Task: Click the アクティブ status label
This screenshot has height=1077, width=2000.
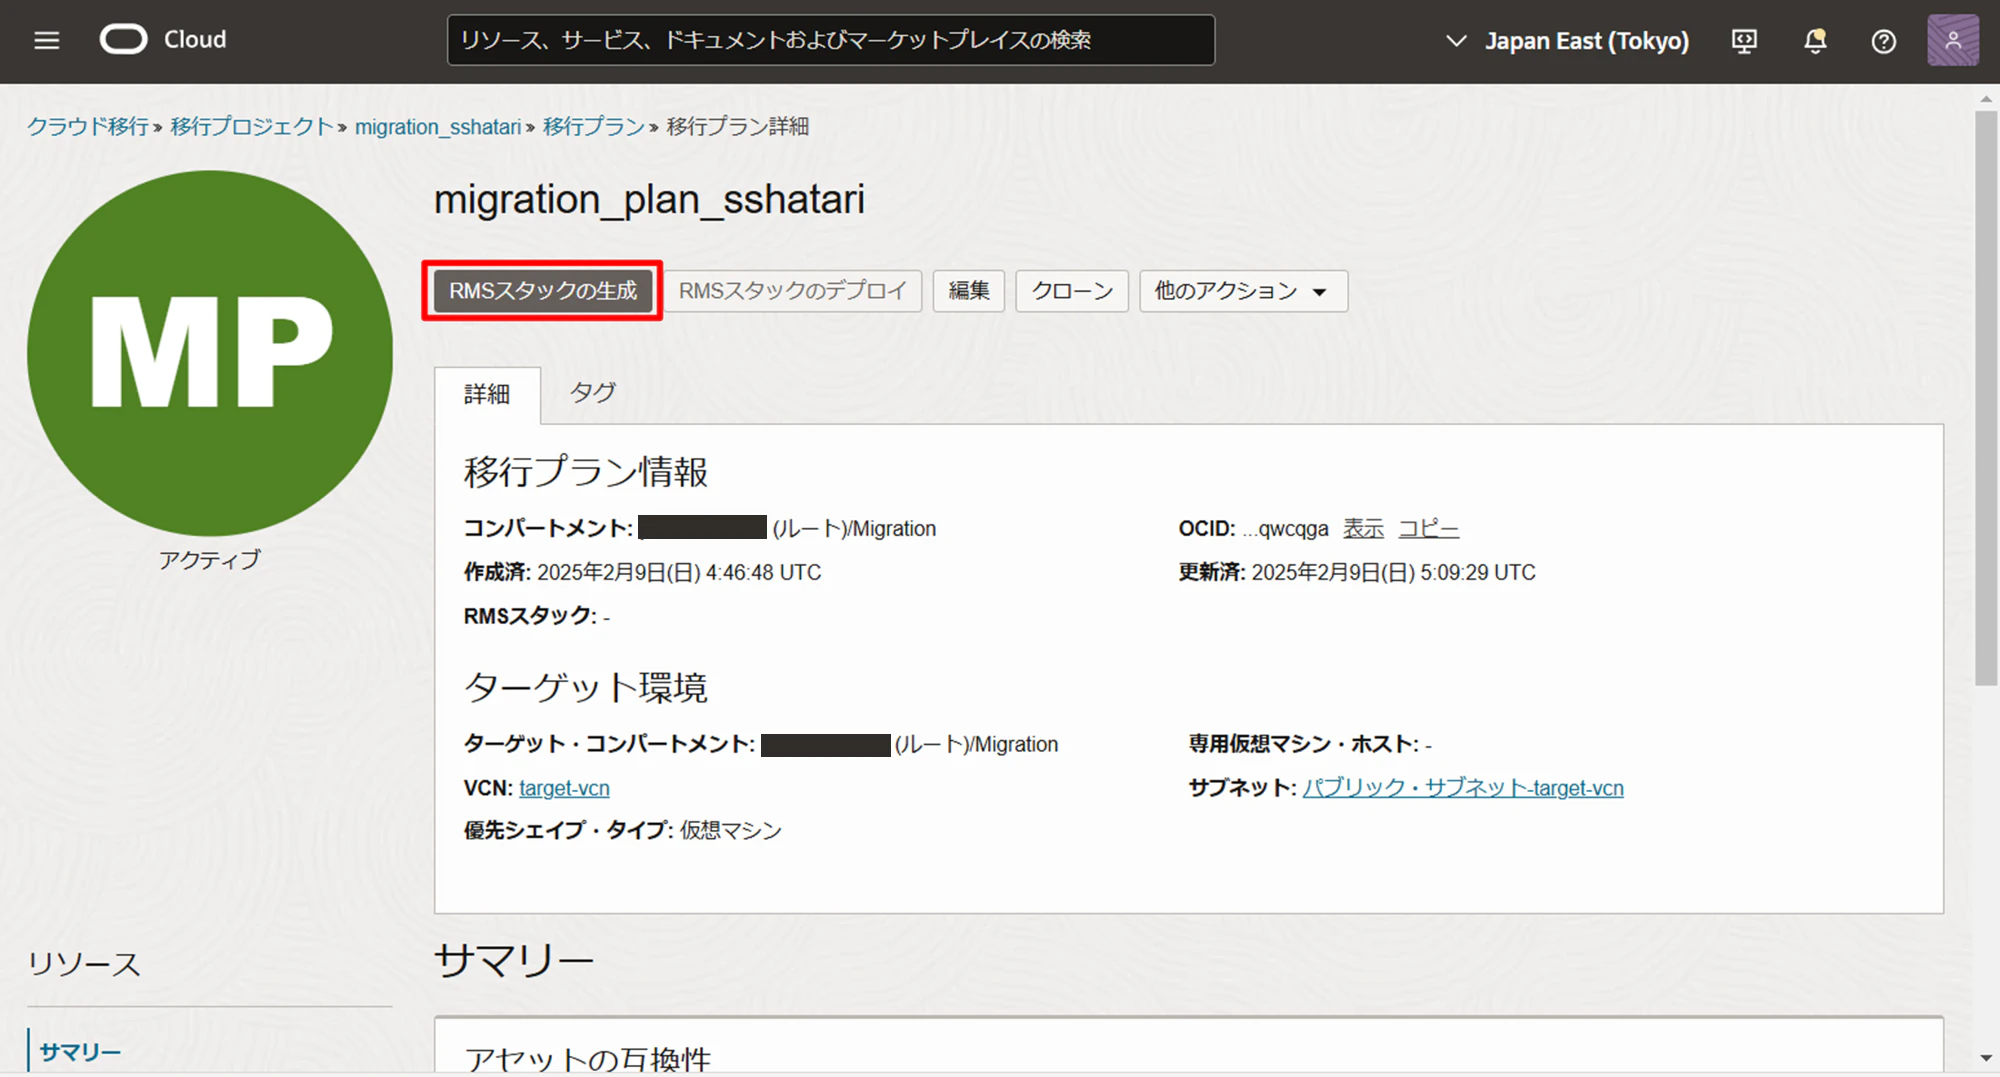Action: (x=210, y=560)
